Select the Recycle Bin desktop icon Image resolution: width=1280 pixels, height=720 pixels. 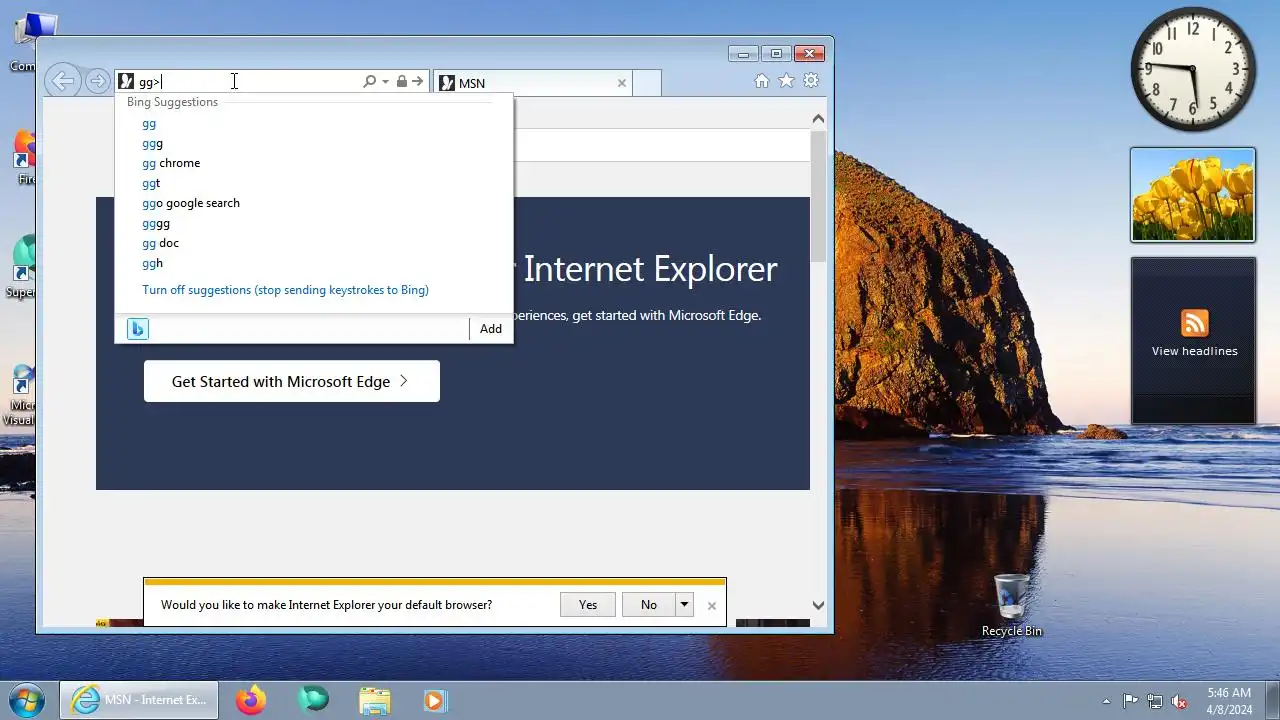pos(1011,605)
